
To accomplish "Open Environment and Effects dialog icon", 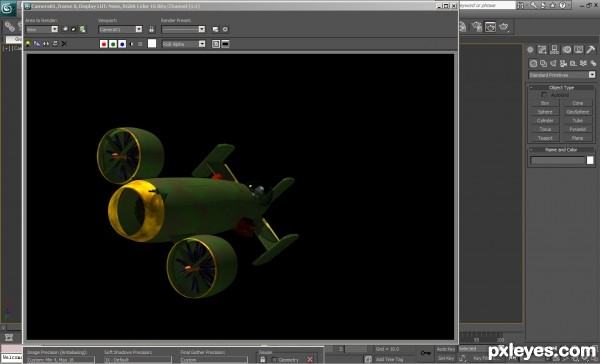I will click(x=225, y=29).
